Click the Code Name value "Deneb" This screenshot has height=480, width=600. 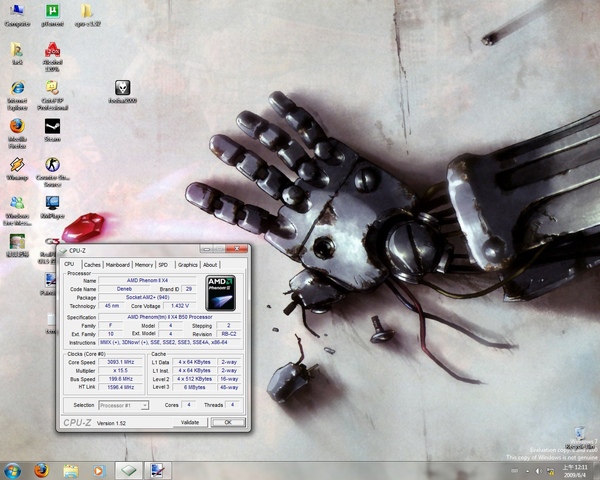pyautogui.click(x=124, y=289)
